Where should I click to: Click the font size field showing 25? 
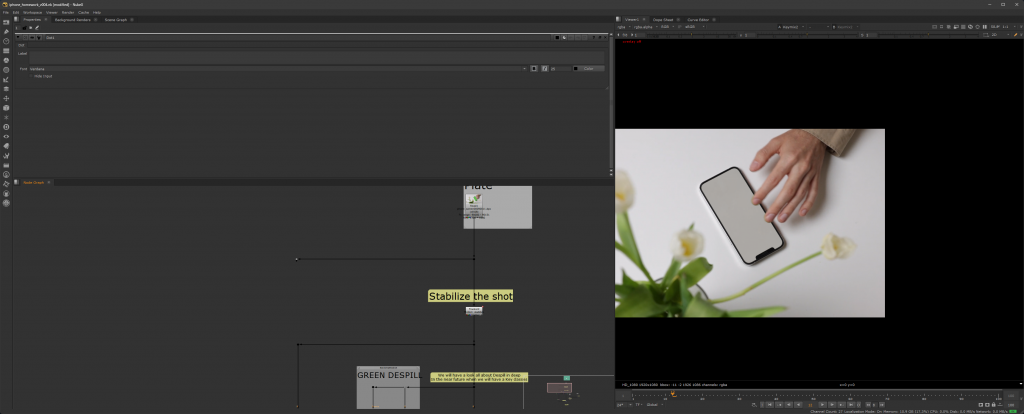[560, 69]
